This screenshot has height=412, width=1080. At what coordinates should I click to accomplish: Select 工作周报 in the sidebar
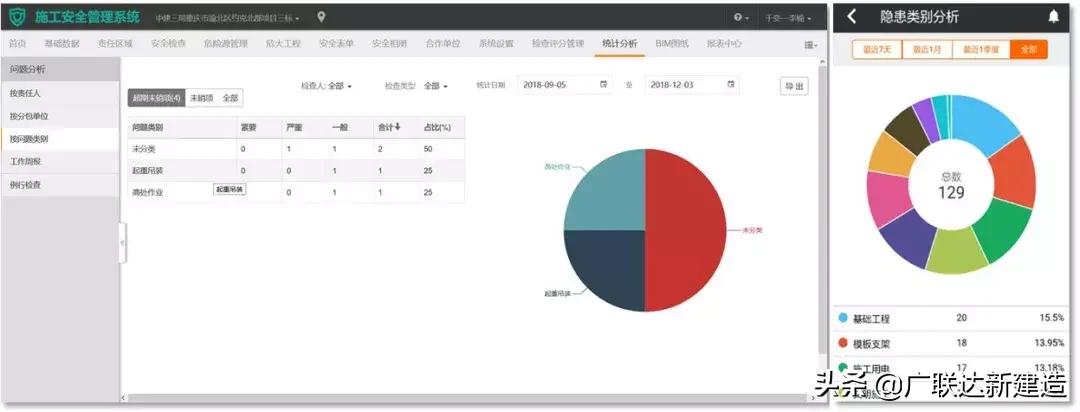point(60,161)
